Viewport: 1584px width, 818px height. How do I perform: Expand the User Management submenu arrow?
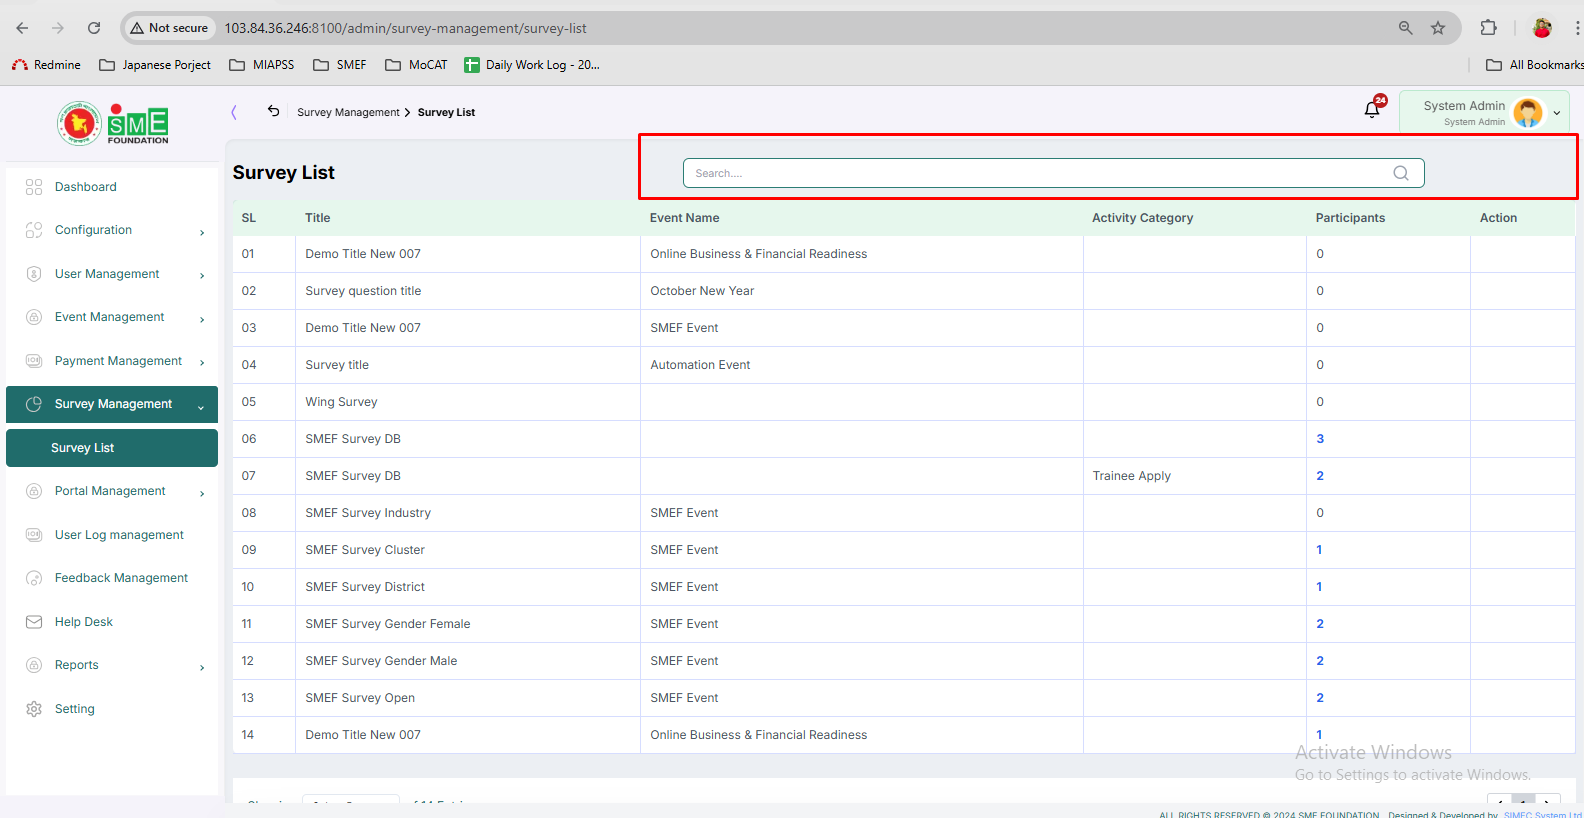coord(202,276)
